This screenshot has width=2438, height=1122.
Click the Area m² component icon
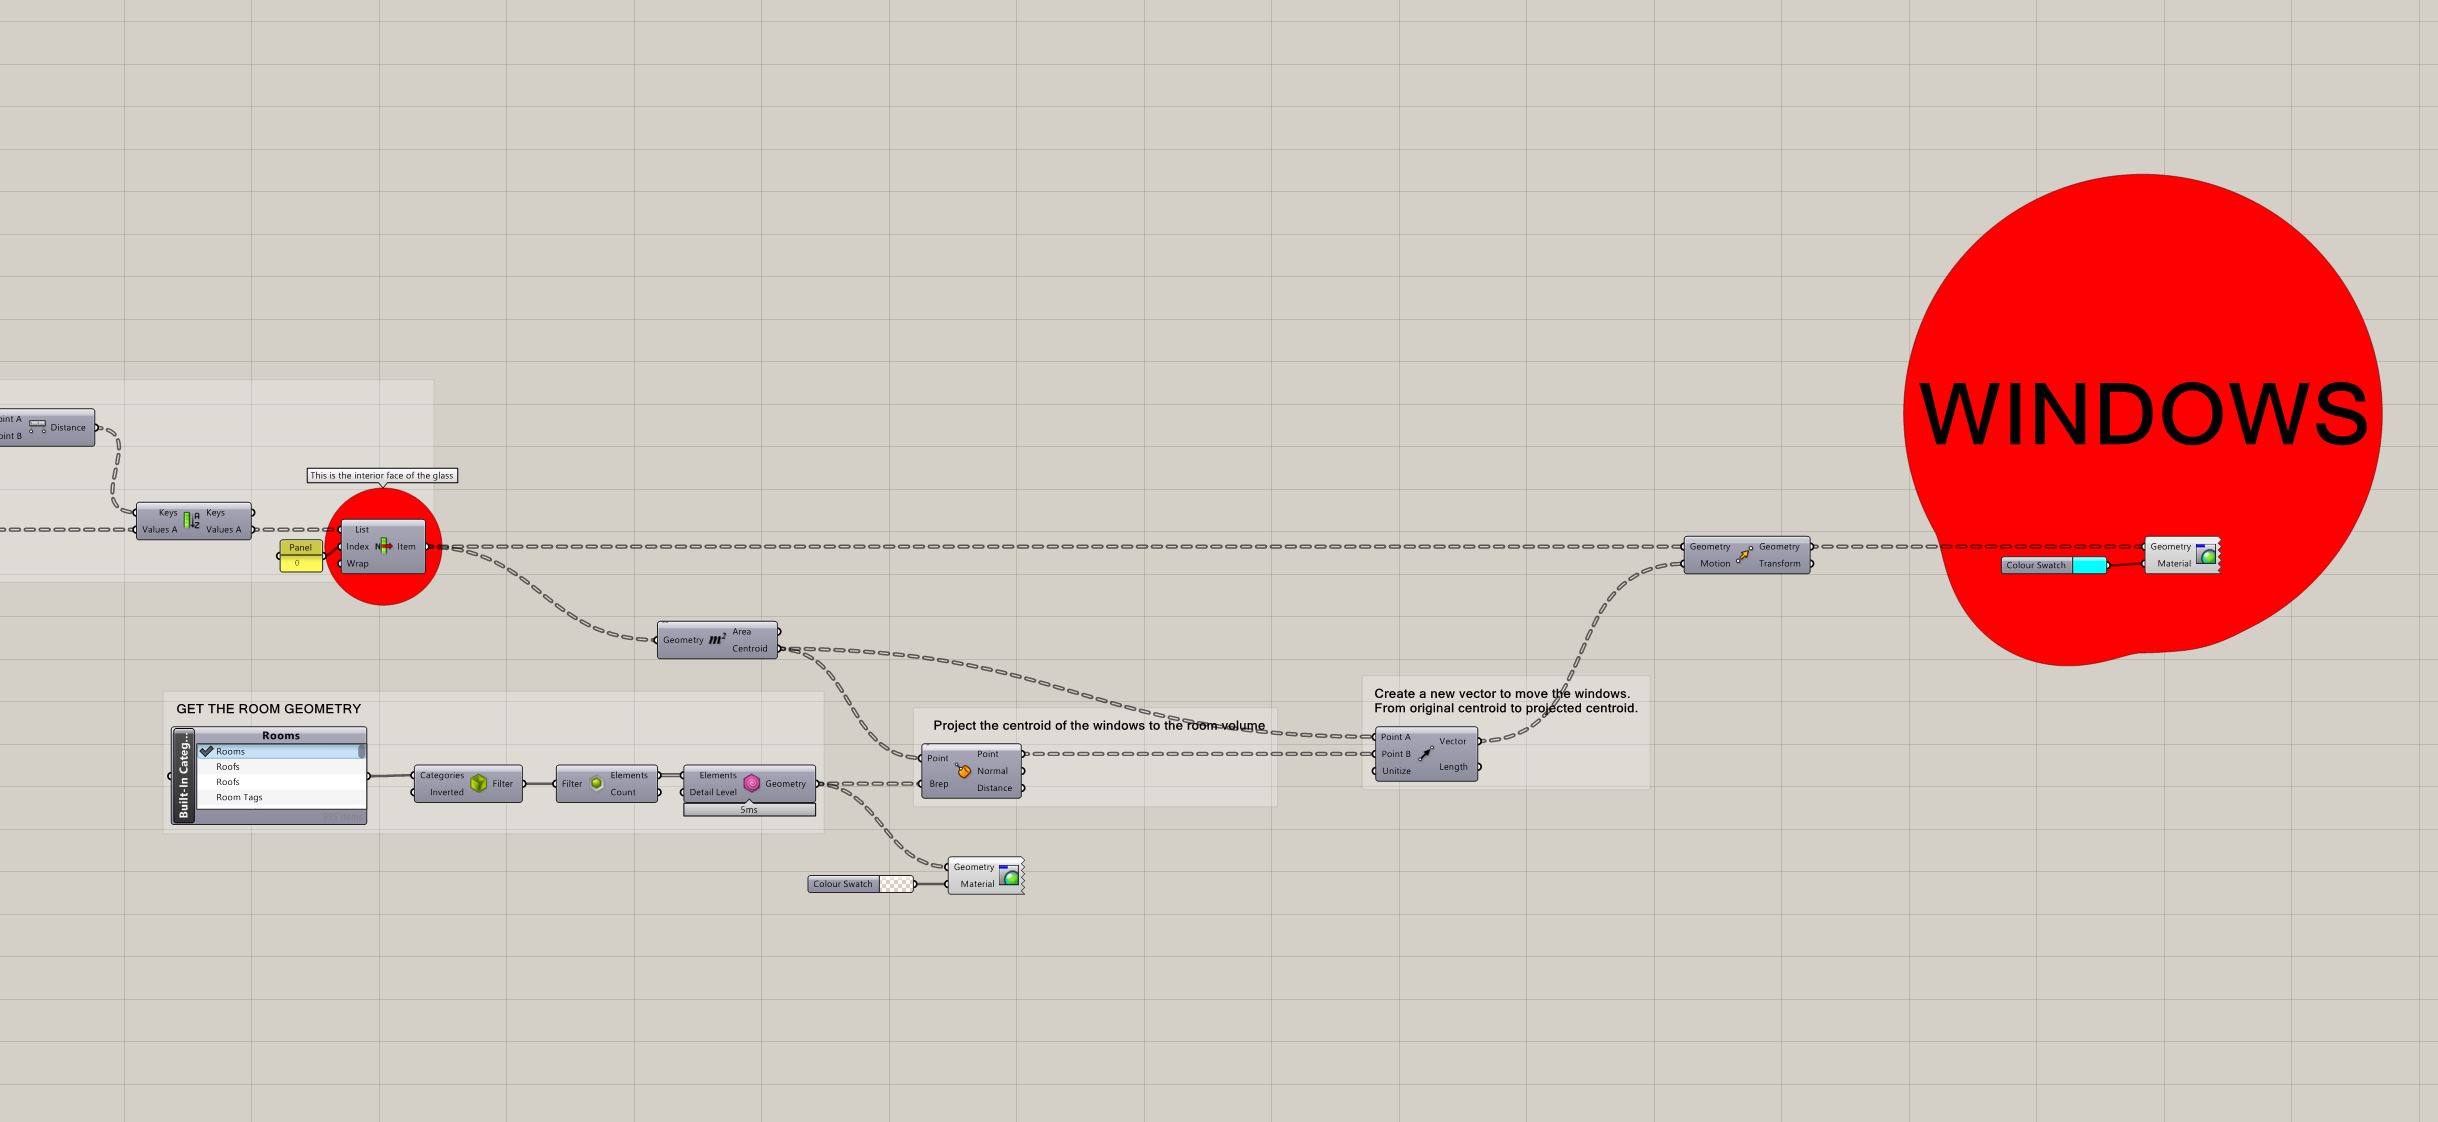(x=717, y=640)
